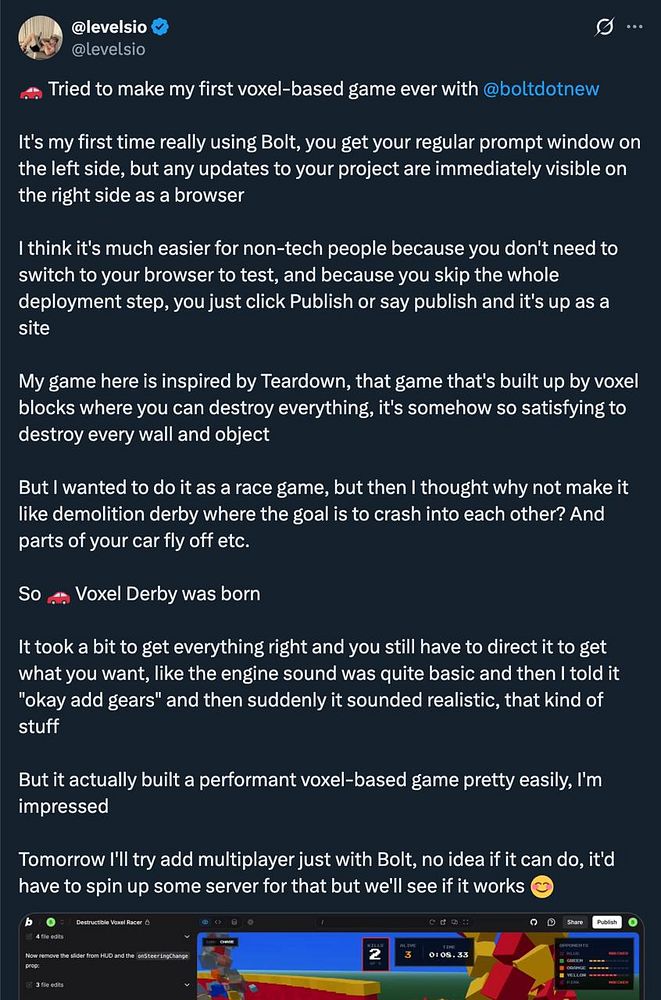The height and width of the screenshot is (1000, 661).
Task: Click the Share button
Action: 575,922
